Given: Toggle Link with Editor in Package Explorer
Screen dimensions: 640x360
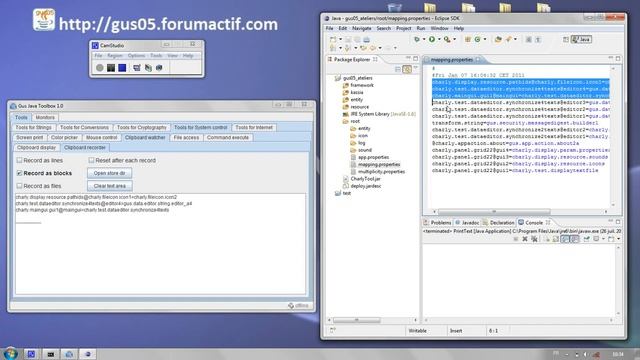Looking at the screenshot, I should coord(407,69).
